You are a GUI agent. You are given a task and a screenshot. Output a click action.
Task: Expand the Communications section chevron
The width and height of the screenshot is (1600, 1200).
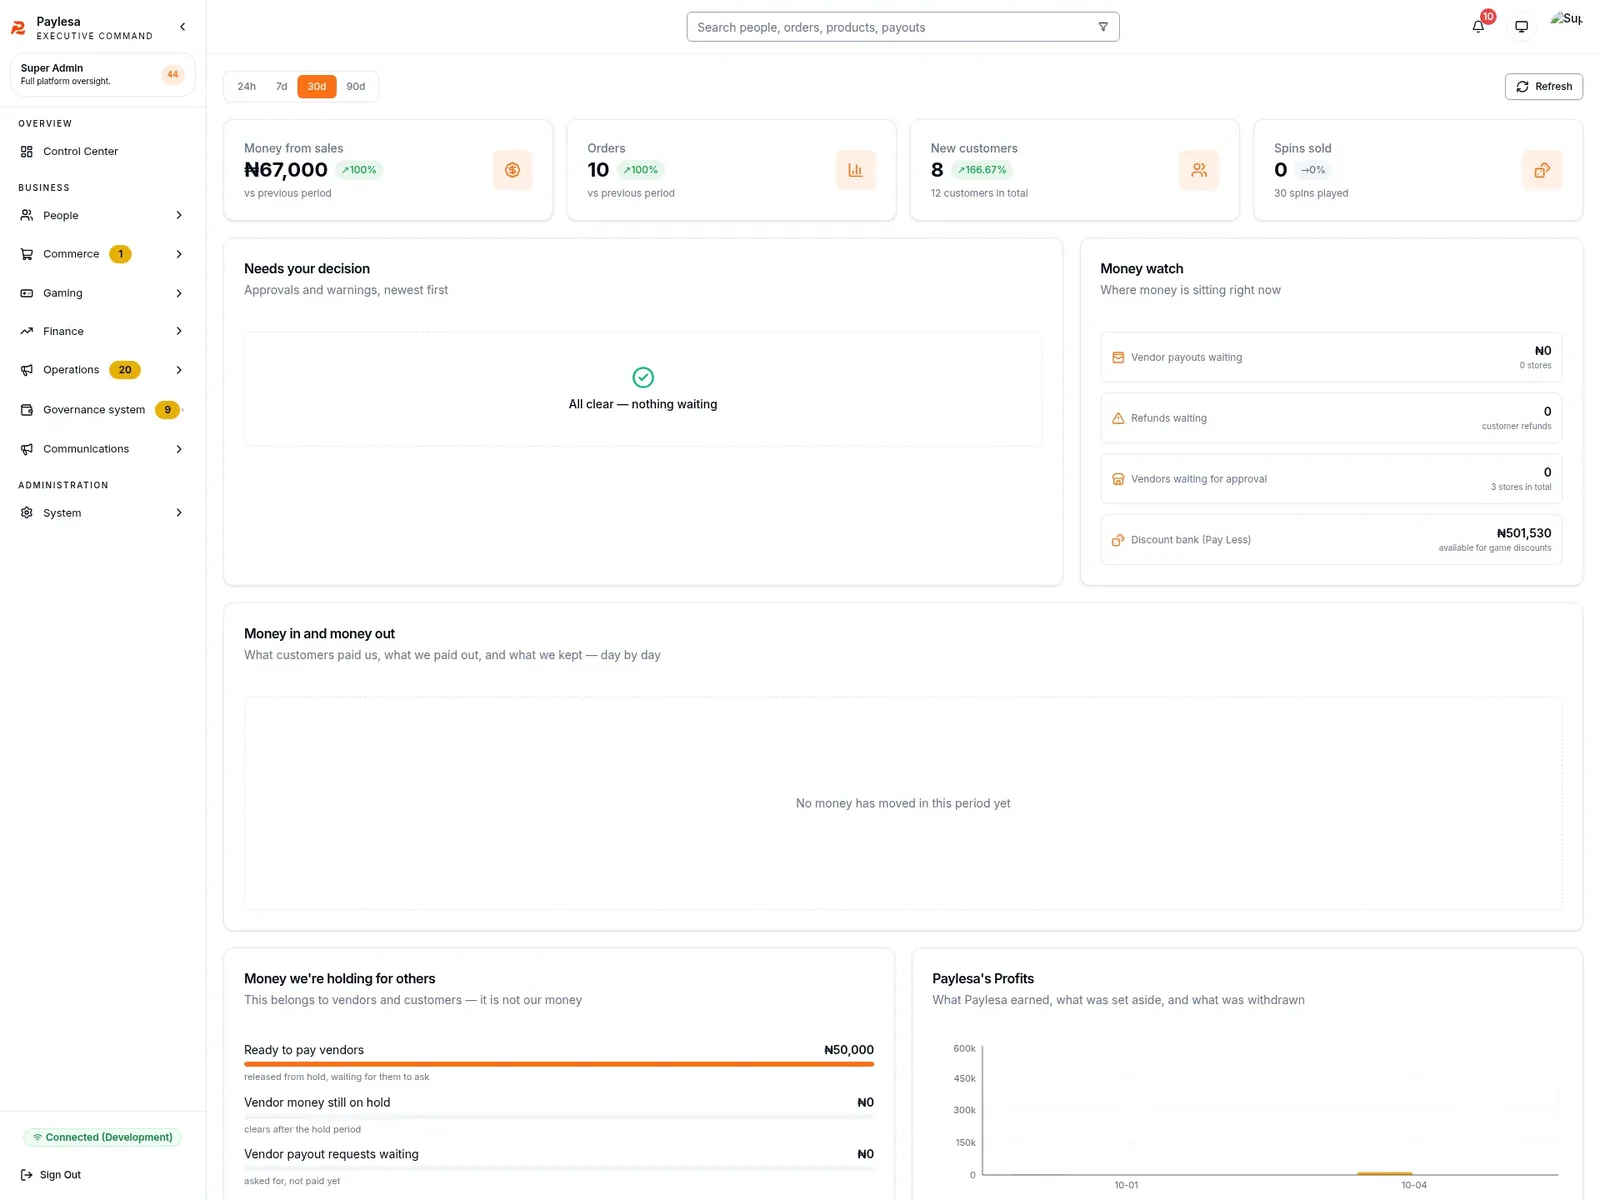(x=179, y=449)
